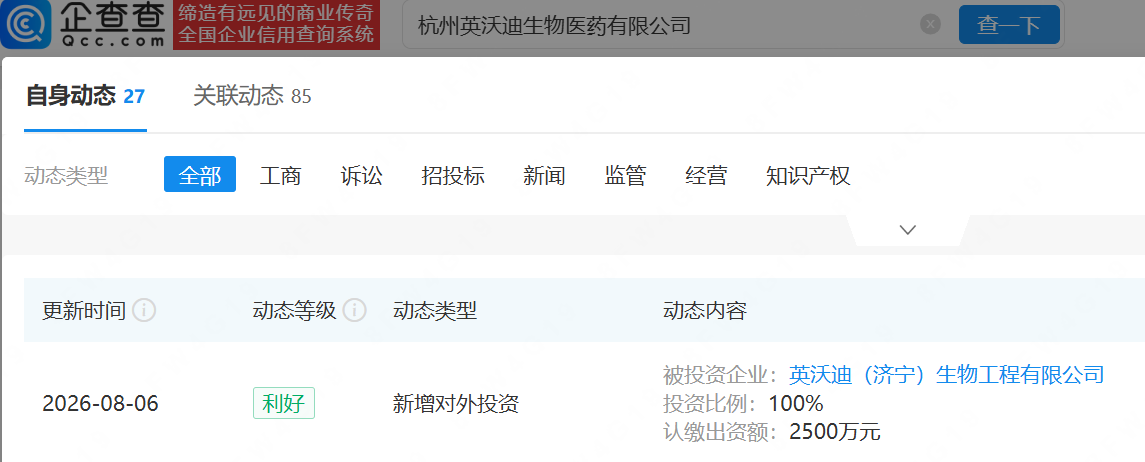
Task: Select the 2500万元 amount value
Action: click(x=835, y=432)
